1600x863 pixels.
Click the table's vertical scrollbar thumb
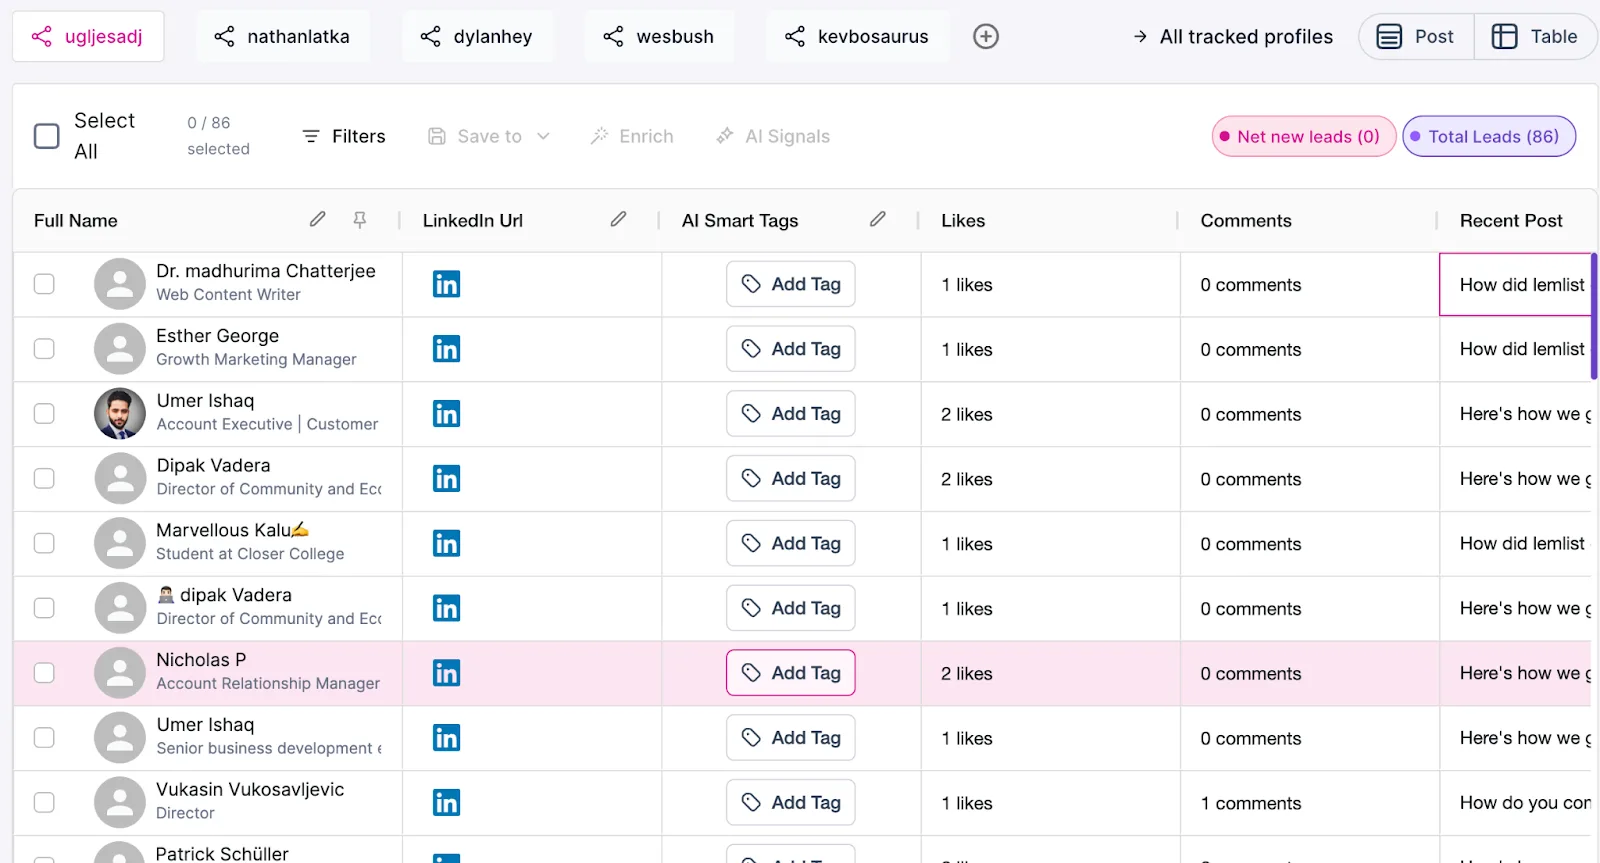click(1594, 316)
